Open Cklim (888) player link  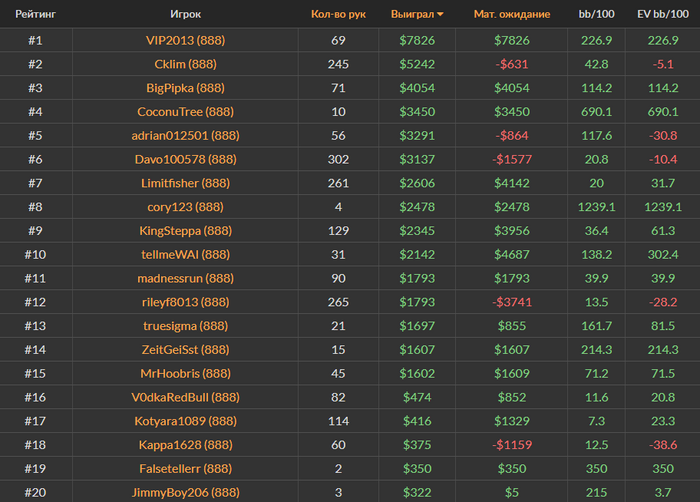point(185,64)
